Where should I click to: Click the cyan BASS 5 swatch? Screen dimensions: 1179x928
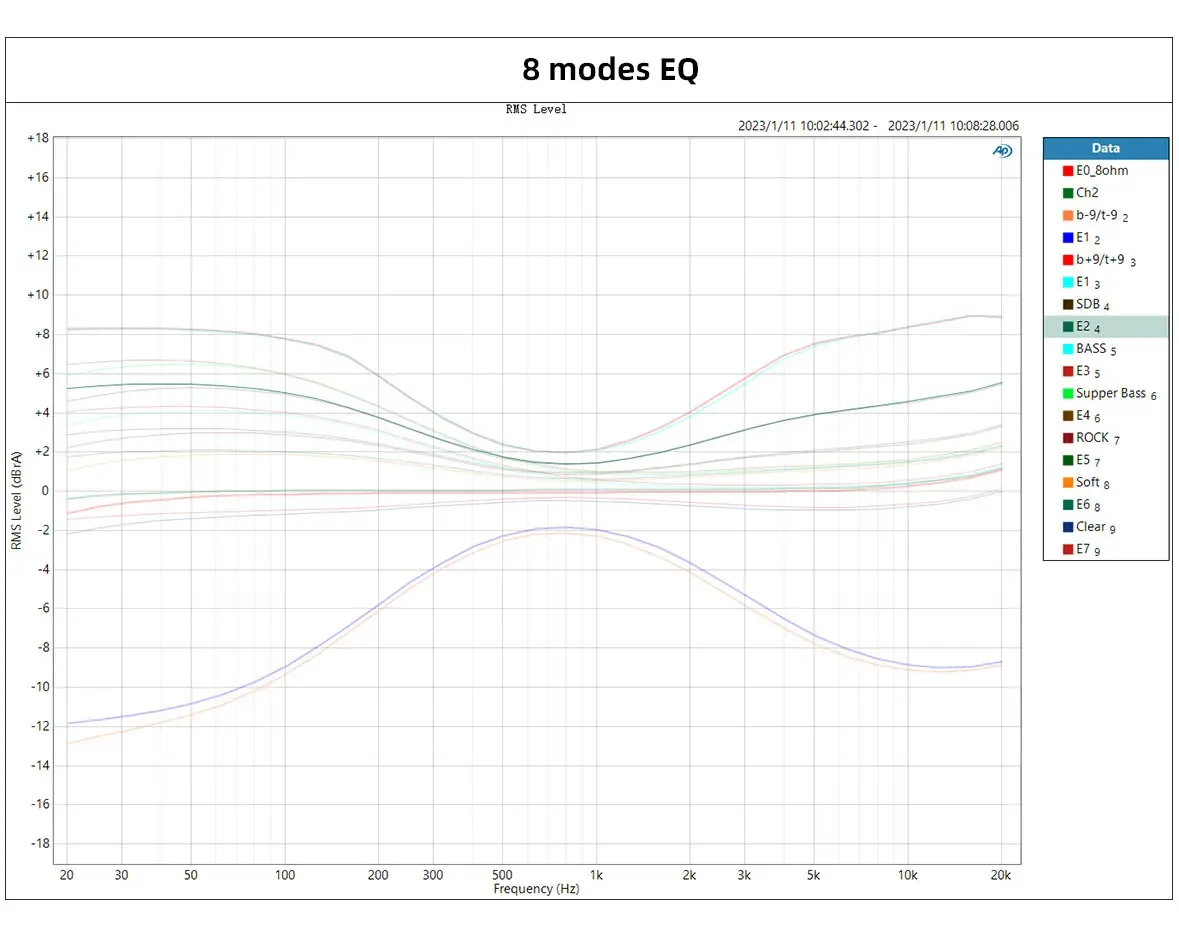1068,349
